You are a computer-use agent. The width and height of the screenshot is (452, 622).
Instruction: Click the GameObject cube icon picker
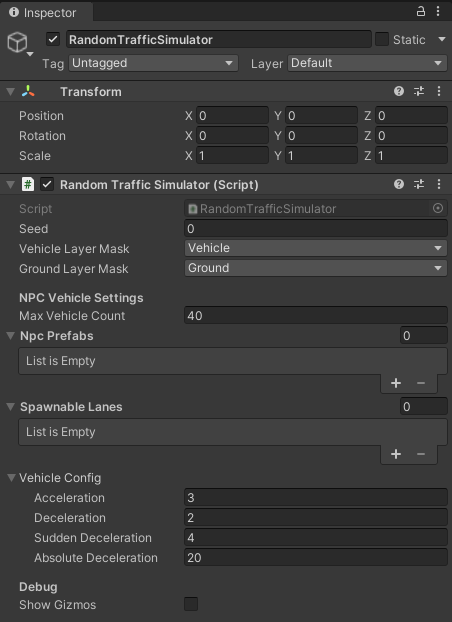[x=17, y=42]
